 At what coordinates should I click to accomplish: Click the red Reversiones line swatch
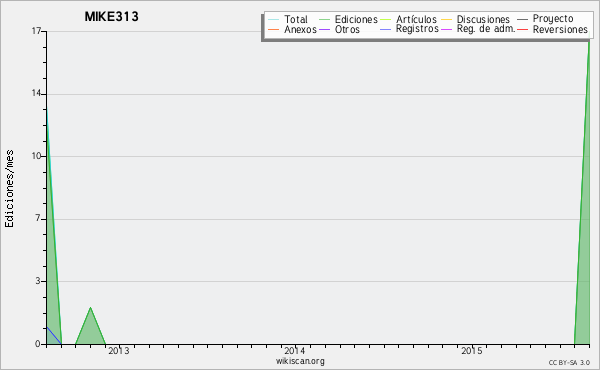pos(523,29)
